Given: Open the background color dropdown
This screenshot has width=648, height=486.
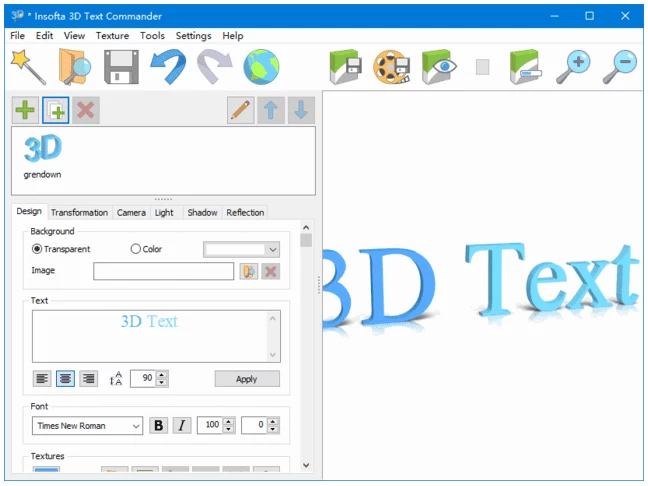Looking at the screenshot, I should coord(272,250).
